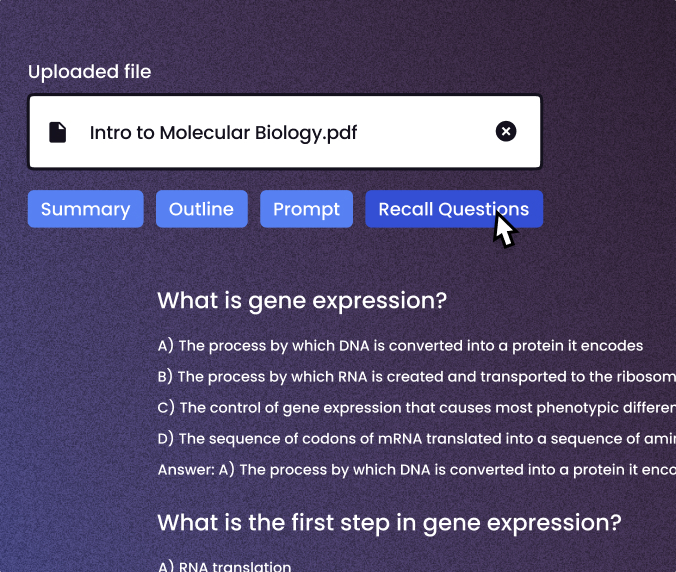Click the Intro to Molecular Biology.pdf filename
Image resolution: width=676 pixels, height=572 pixels.
pyautogui.click(x=223, y=132)
